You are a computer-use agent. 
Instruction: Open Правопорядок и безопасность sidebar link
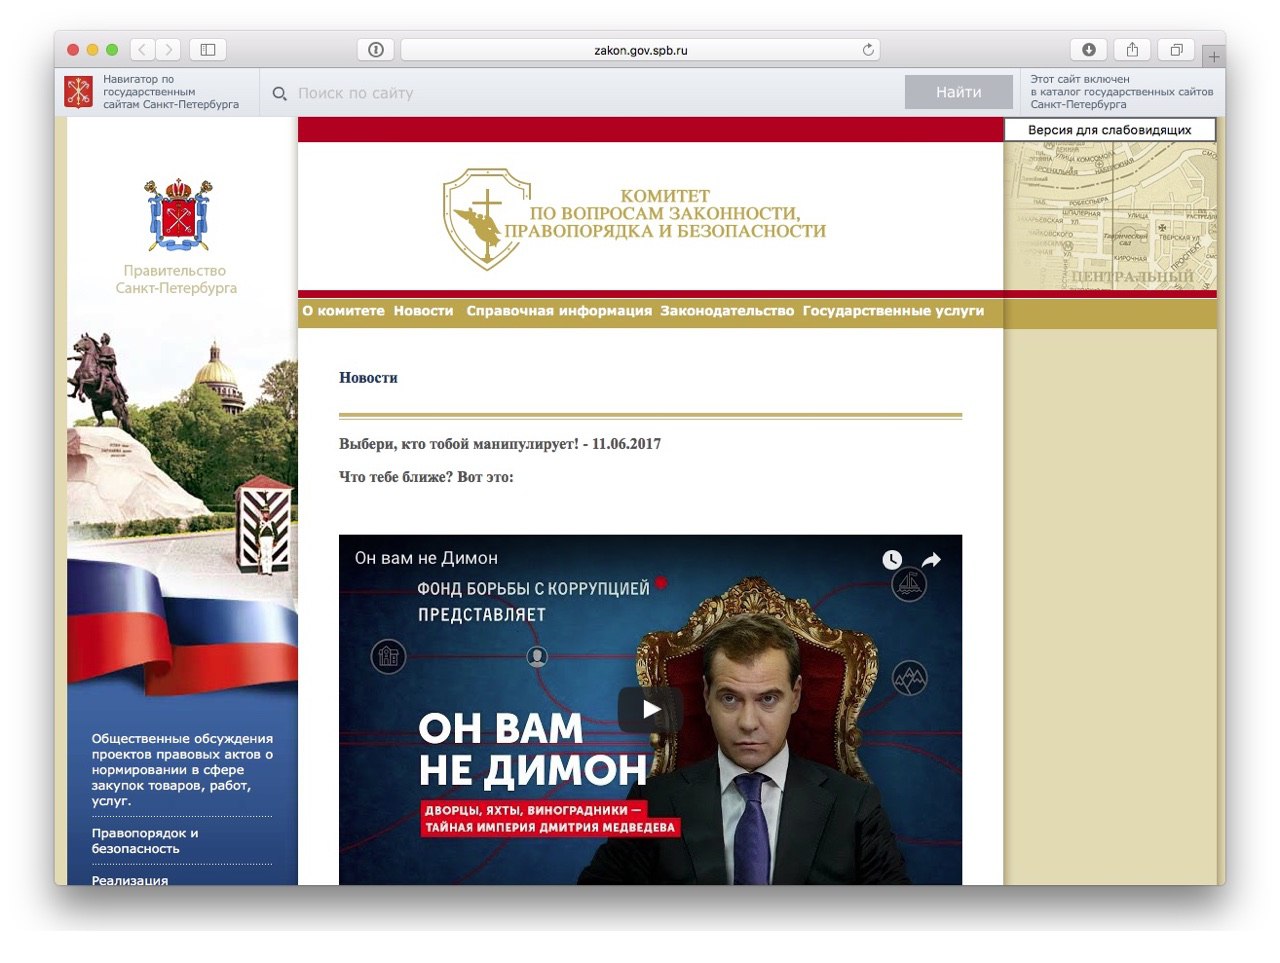click(x=145, y=841)
